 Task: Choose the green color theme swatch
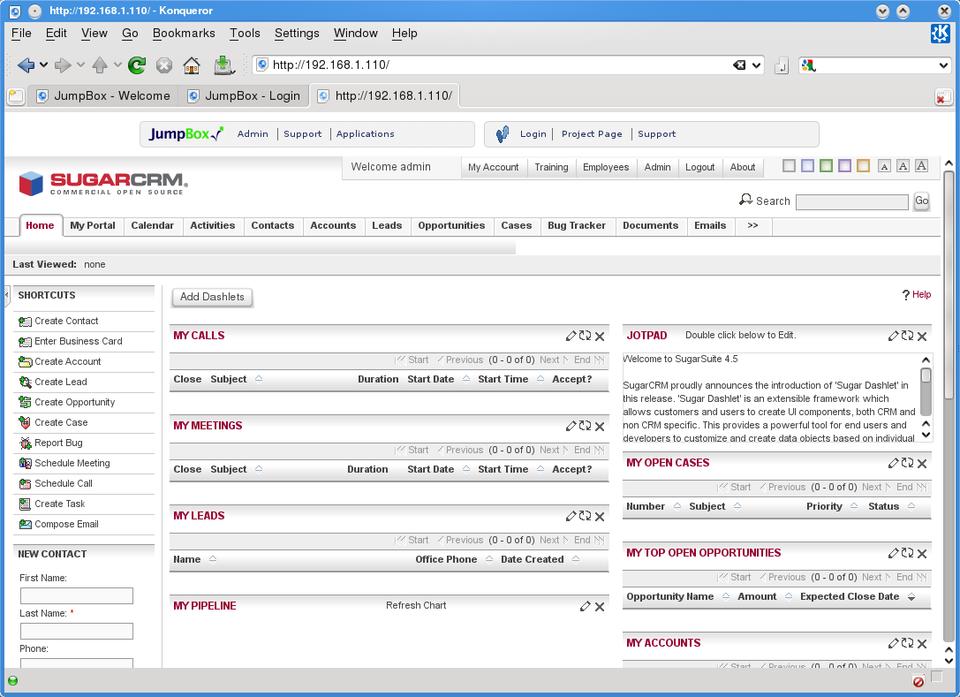click(826, 166)
